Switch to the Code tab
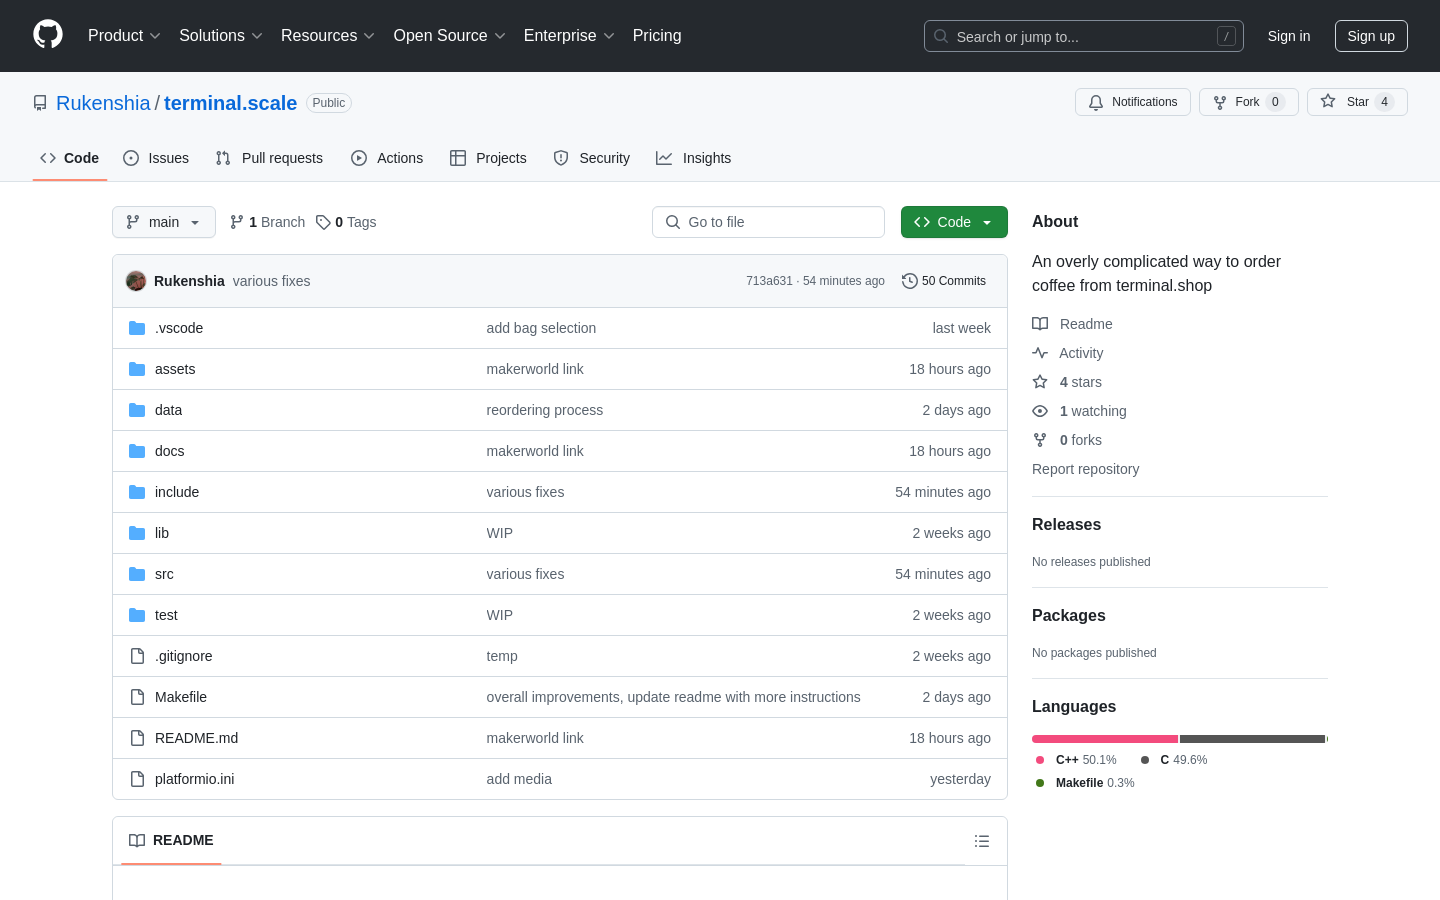This screenshot has height=900, width=1440. tap(70, 158)
